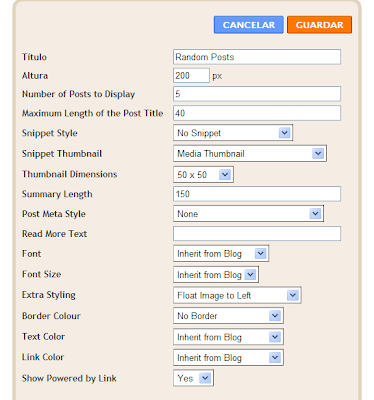Click the Number of Posts to Display field
The width and height of the screenshot is (374, 400).
click(257, 94)
